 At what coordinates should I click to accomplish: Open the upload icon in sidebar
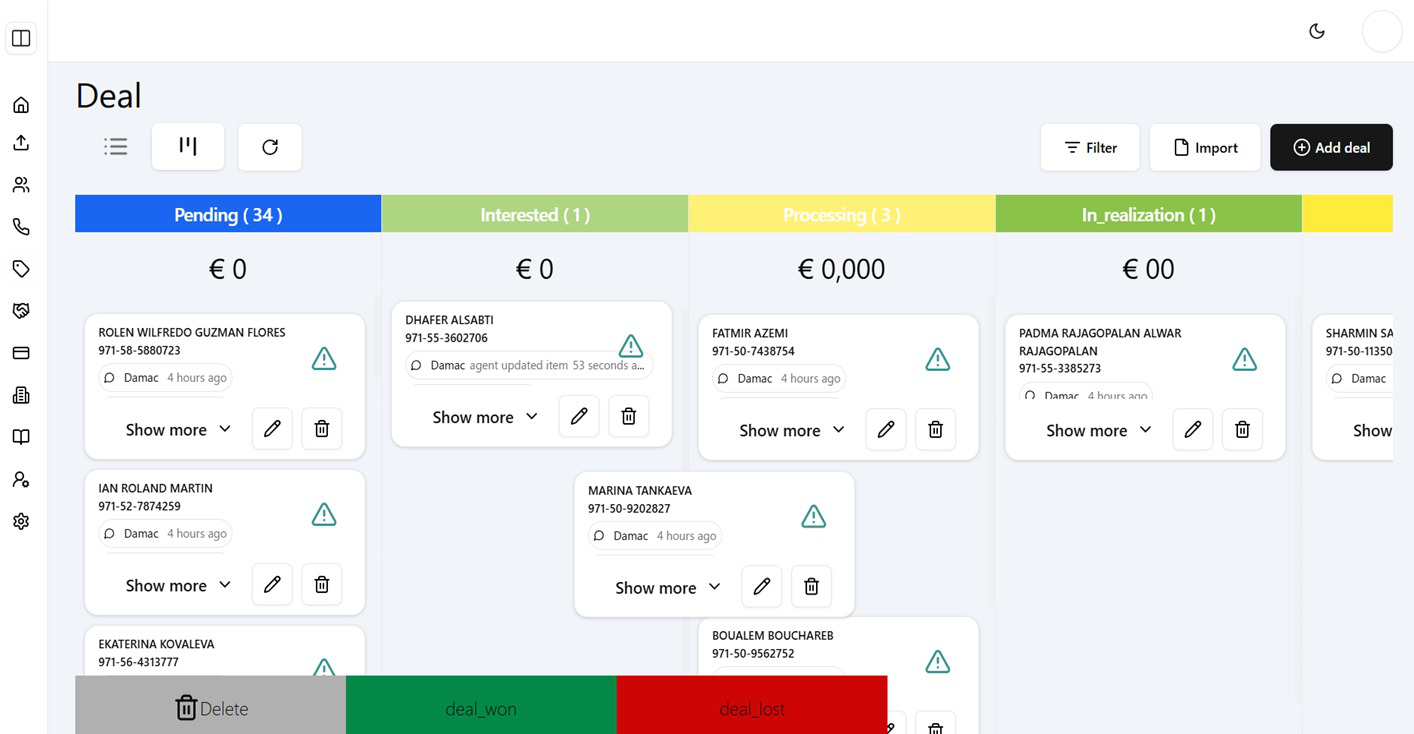(21, 143)
